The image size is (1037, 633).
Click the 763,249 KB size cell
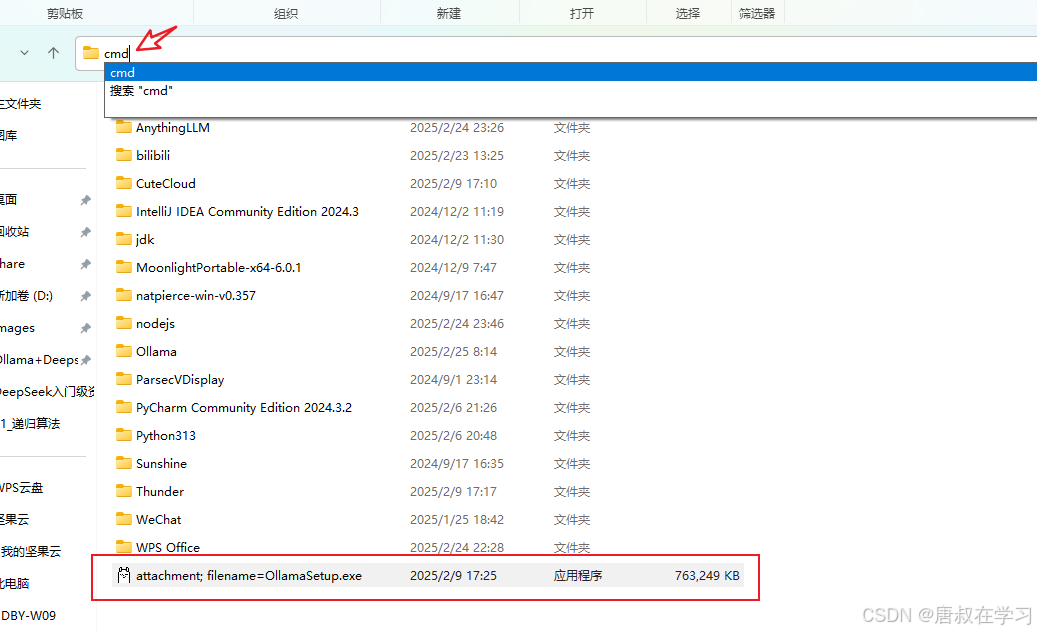click(707, 575)
